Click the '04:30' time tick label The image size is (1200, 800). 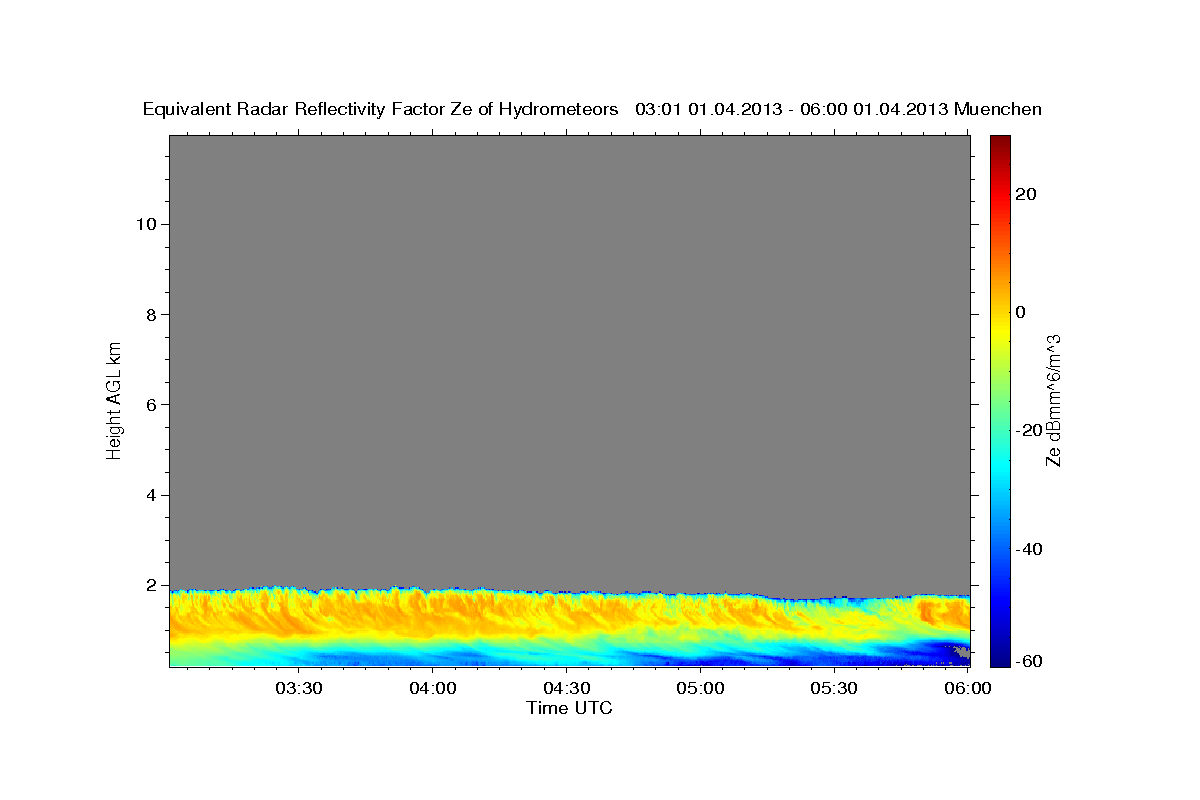pyautogui.click(x=567, y=688)
